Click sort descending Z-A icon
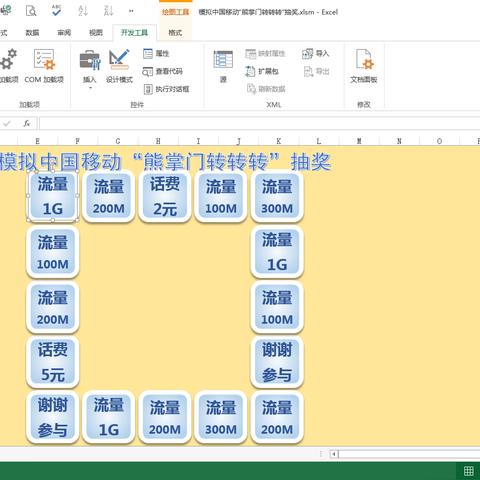 (108, 11)
